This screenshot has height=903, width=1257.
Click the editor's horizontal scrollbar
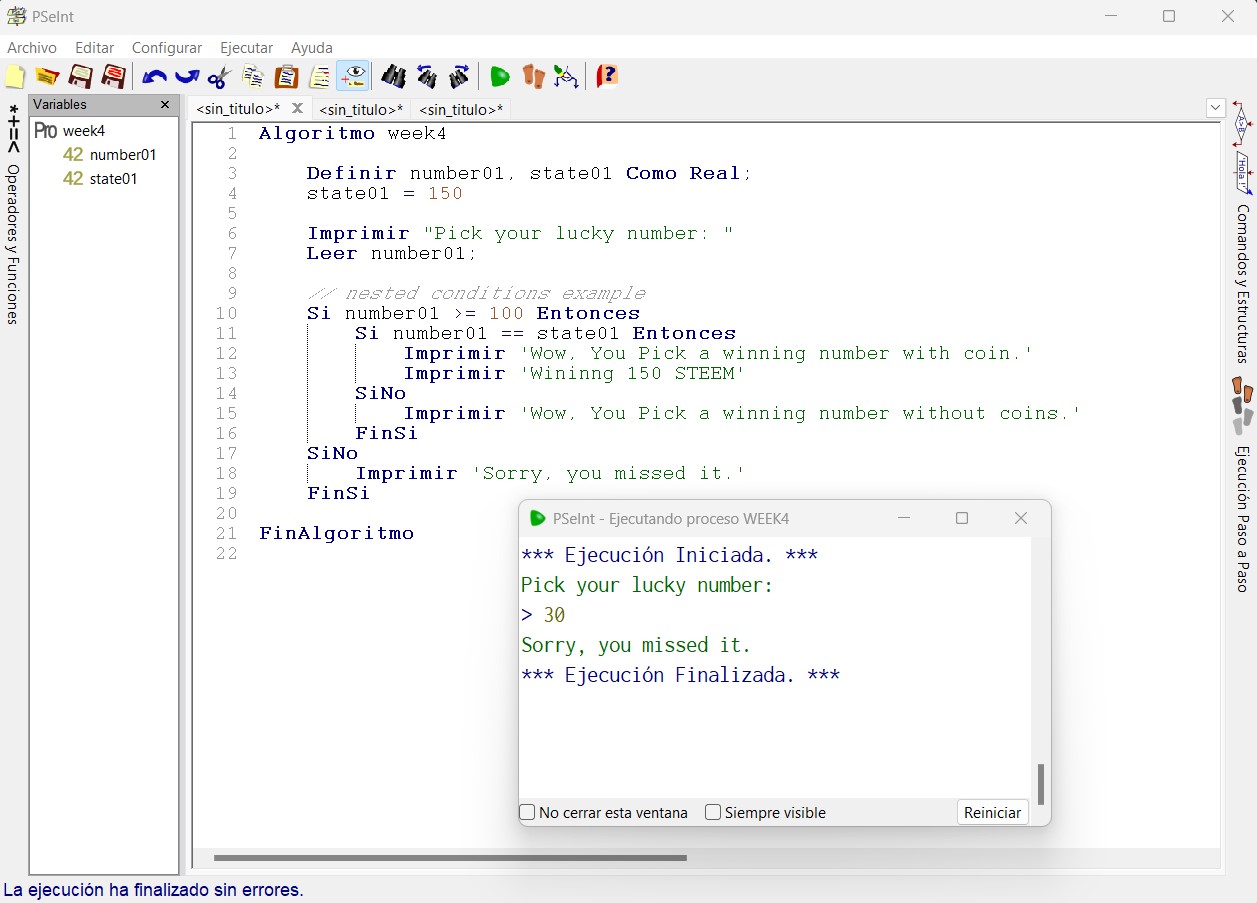coord(450,857)
